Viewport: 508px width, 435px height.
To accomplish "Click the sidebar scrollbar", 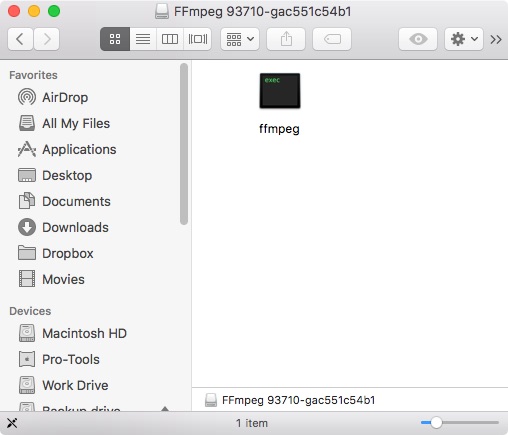I will (184, 144).
